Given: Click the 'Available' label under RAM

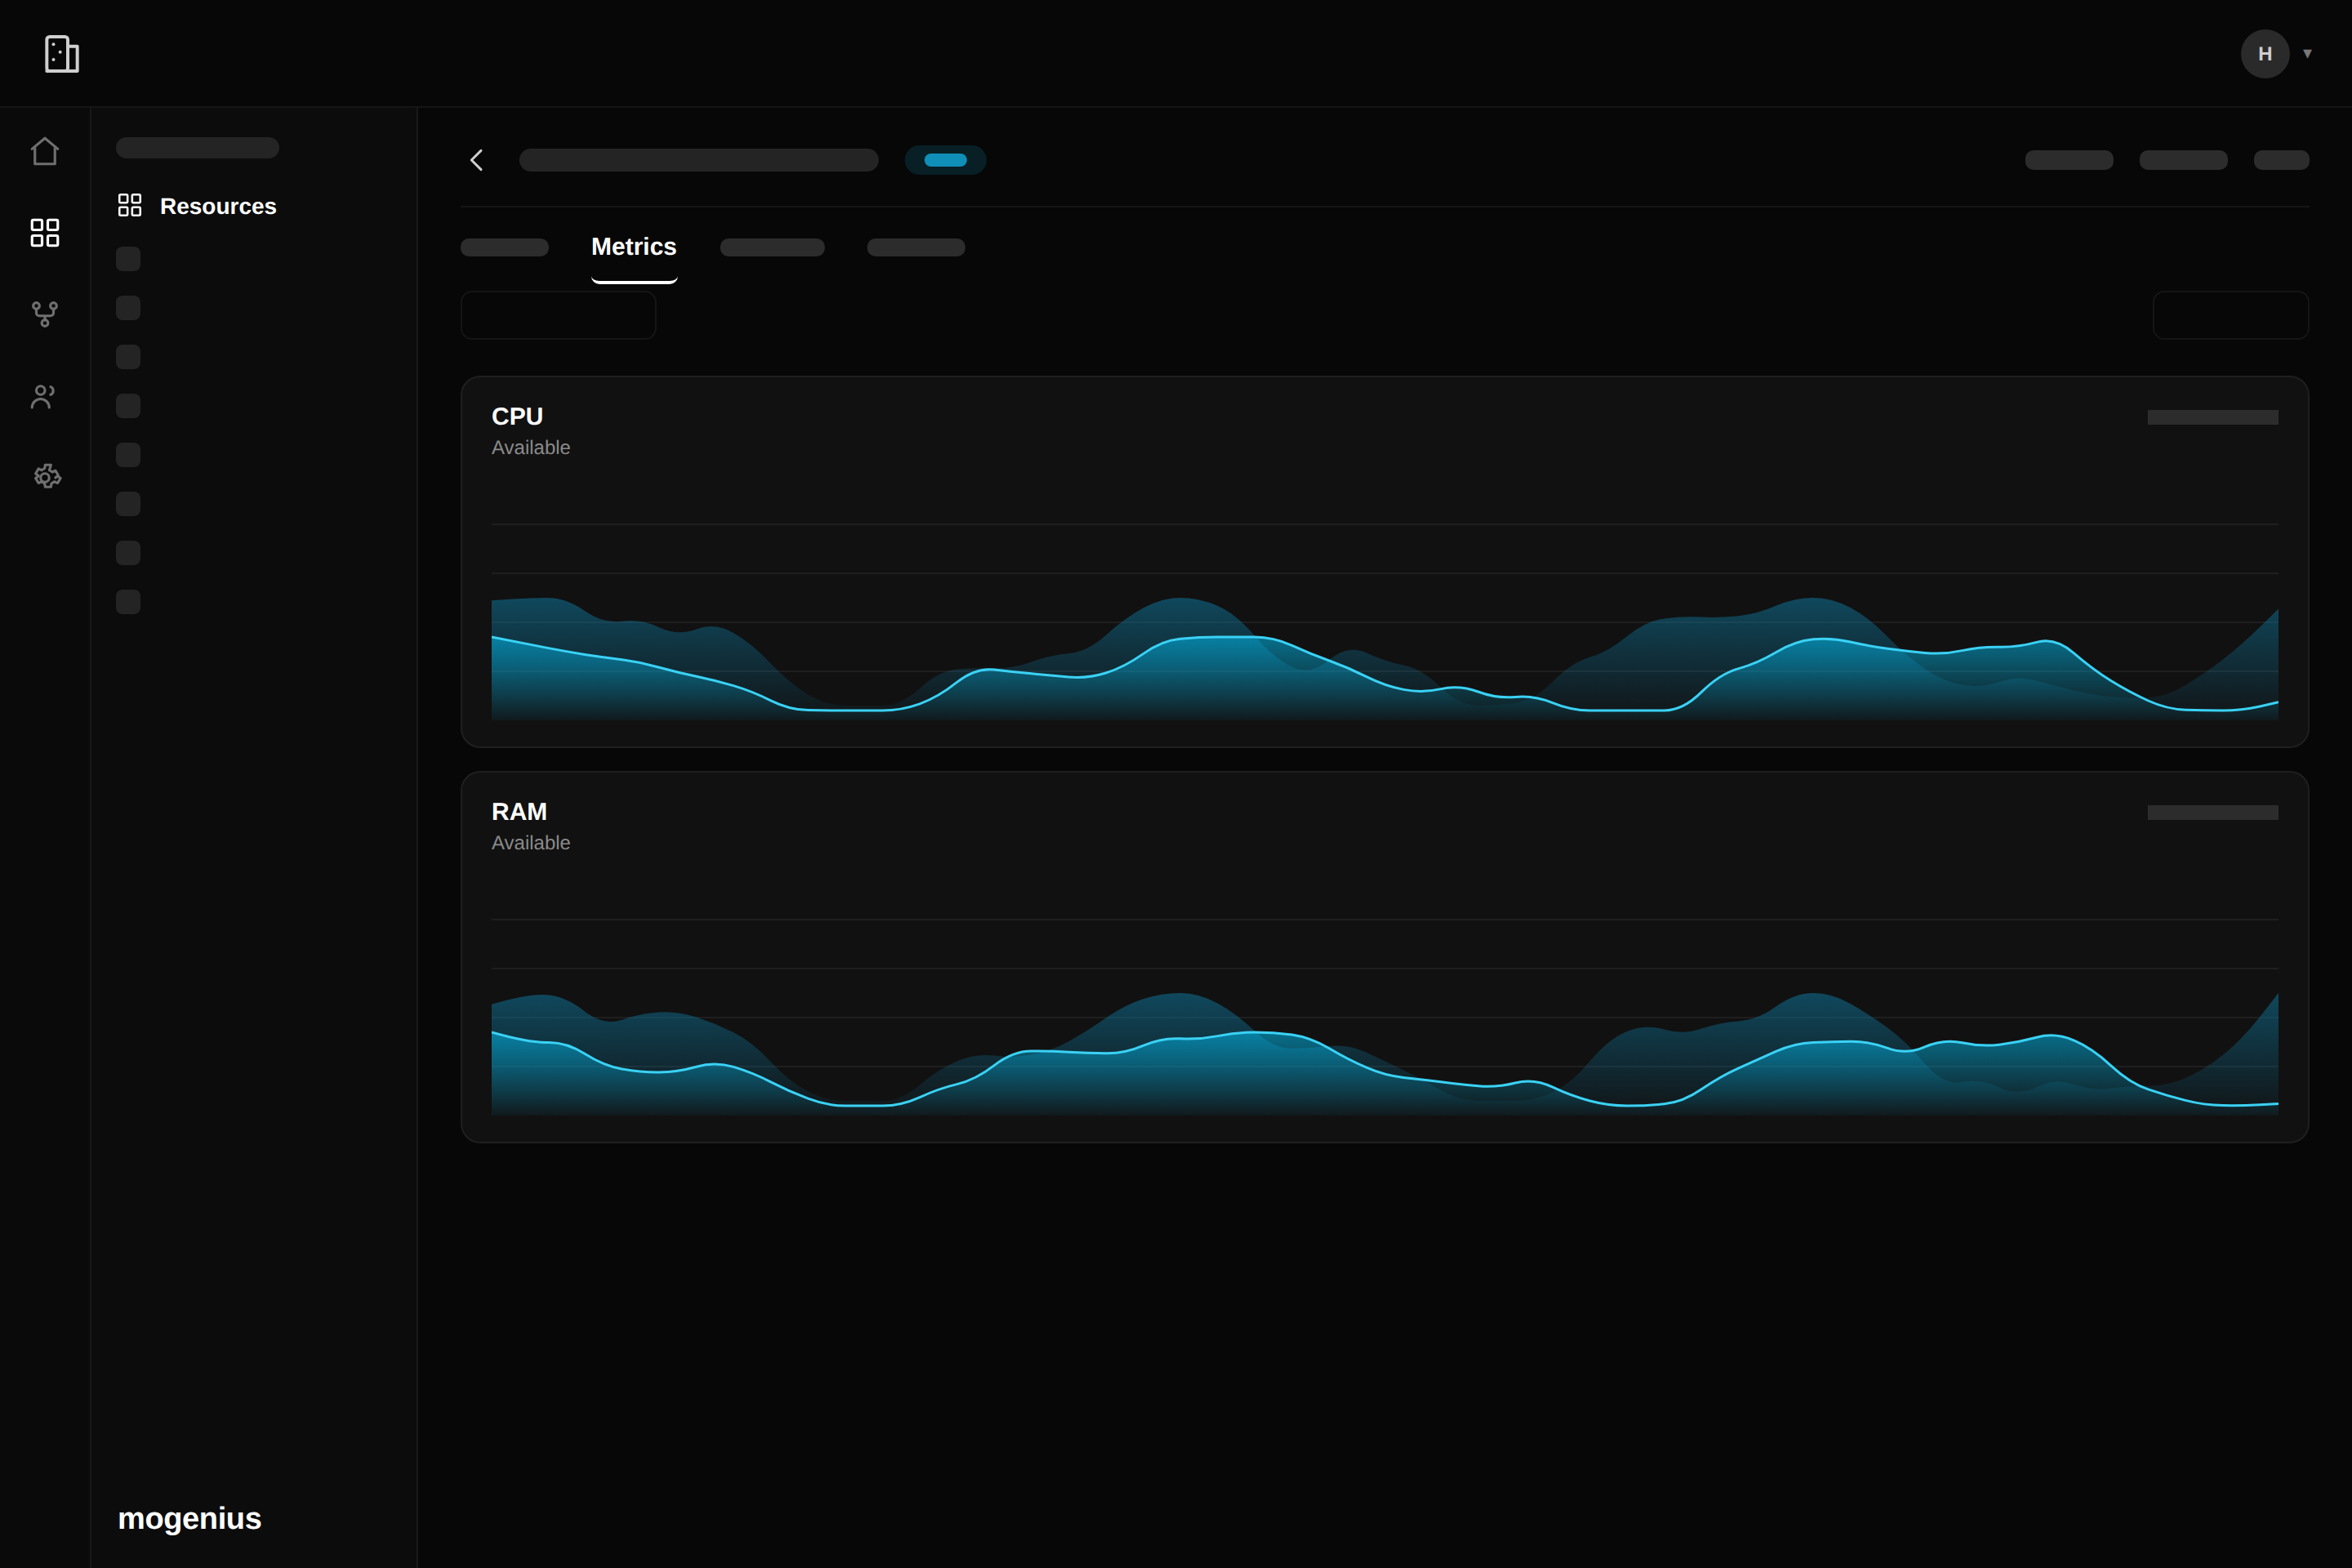Looking at the screenshot, I should click(531, 843).
